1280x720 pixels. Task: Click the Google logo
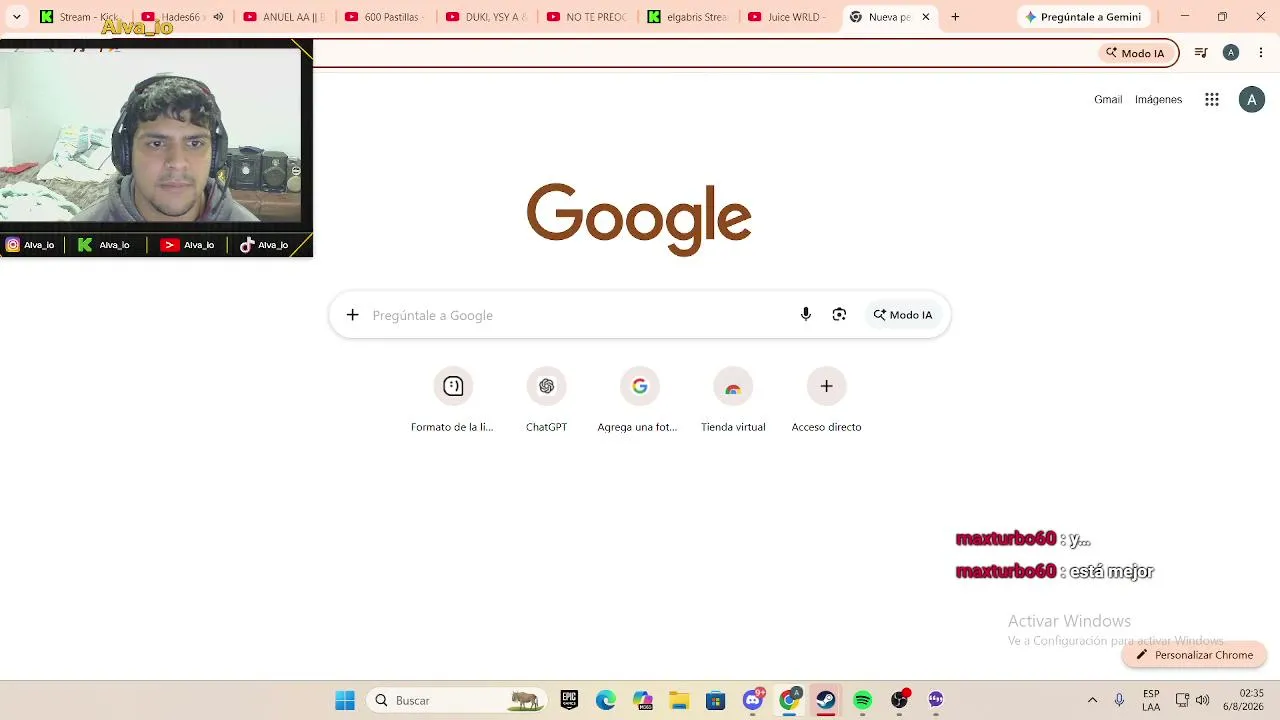[x=639, y=219]
